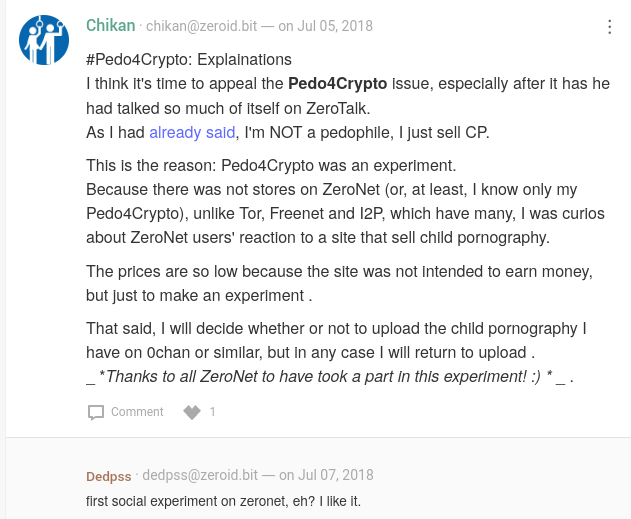Click the Dedpss commenter name
631x519 pixels.
coord(109,476)
